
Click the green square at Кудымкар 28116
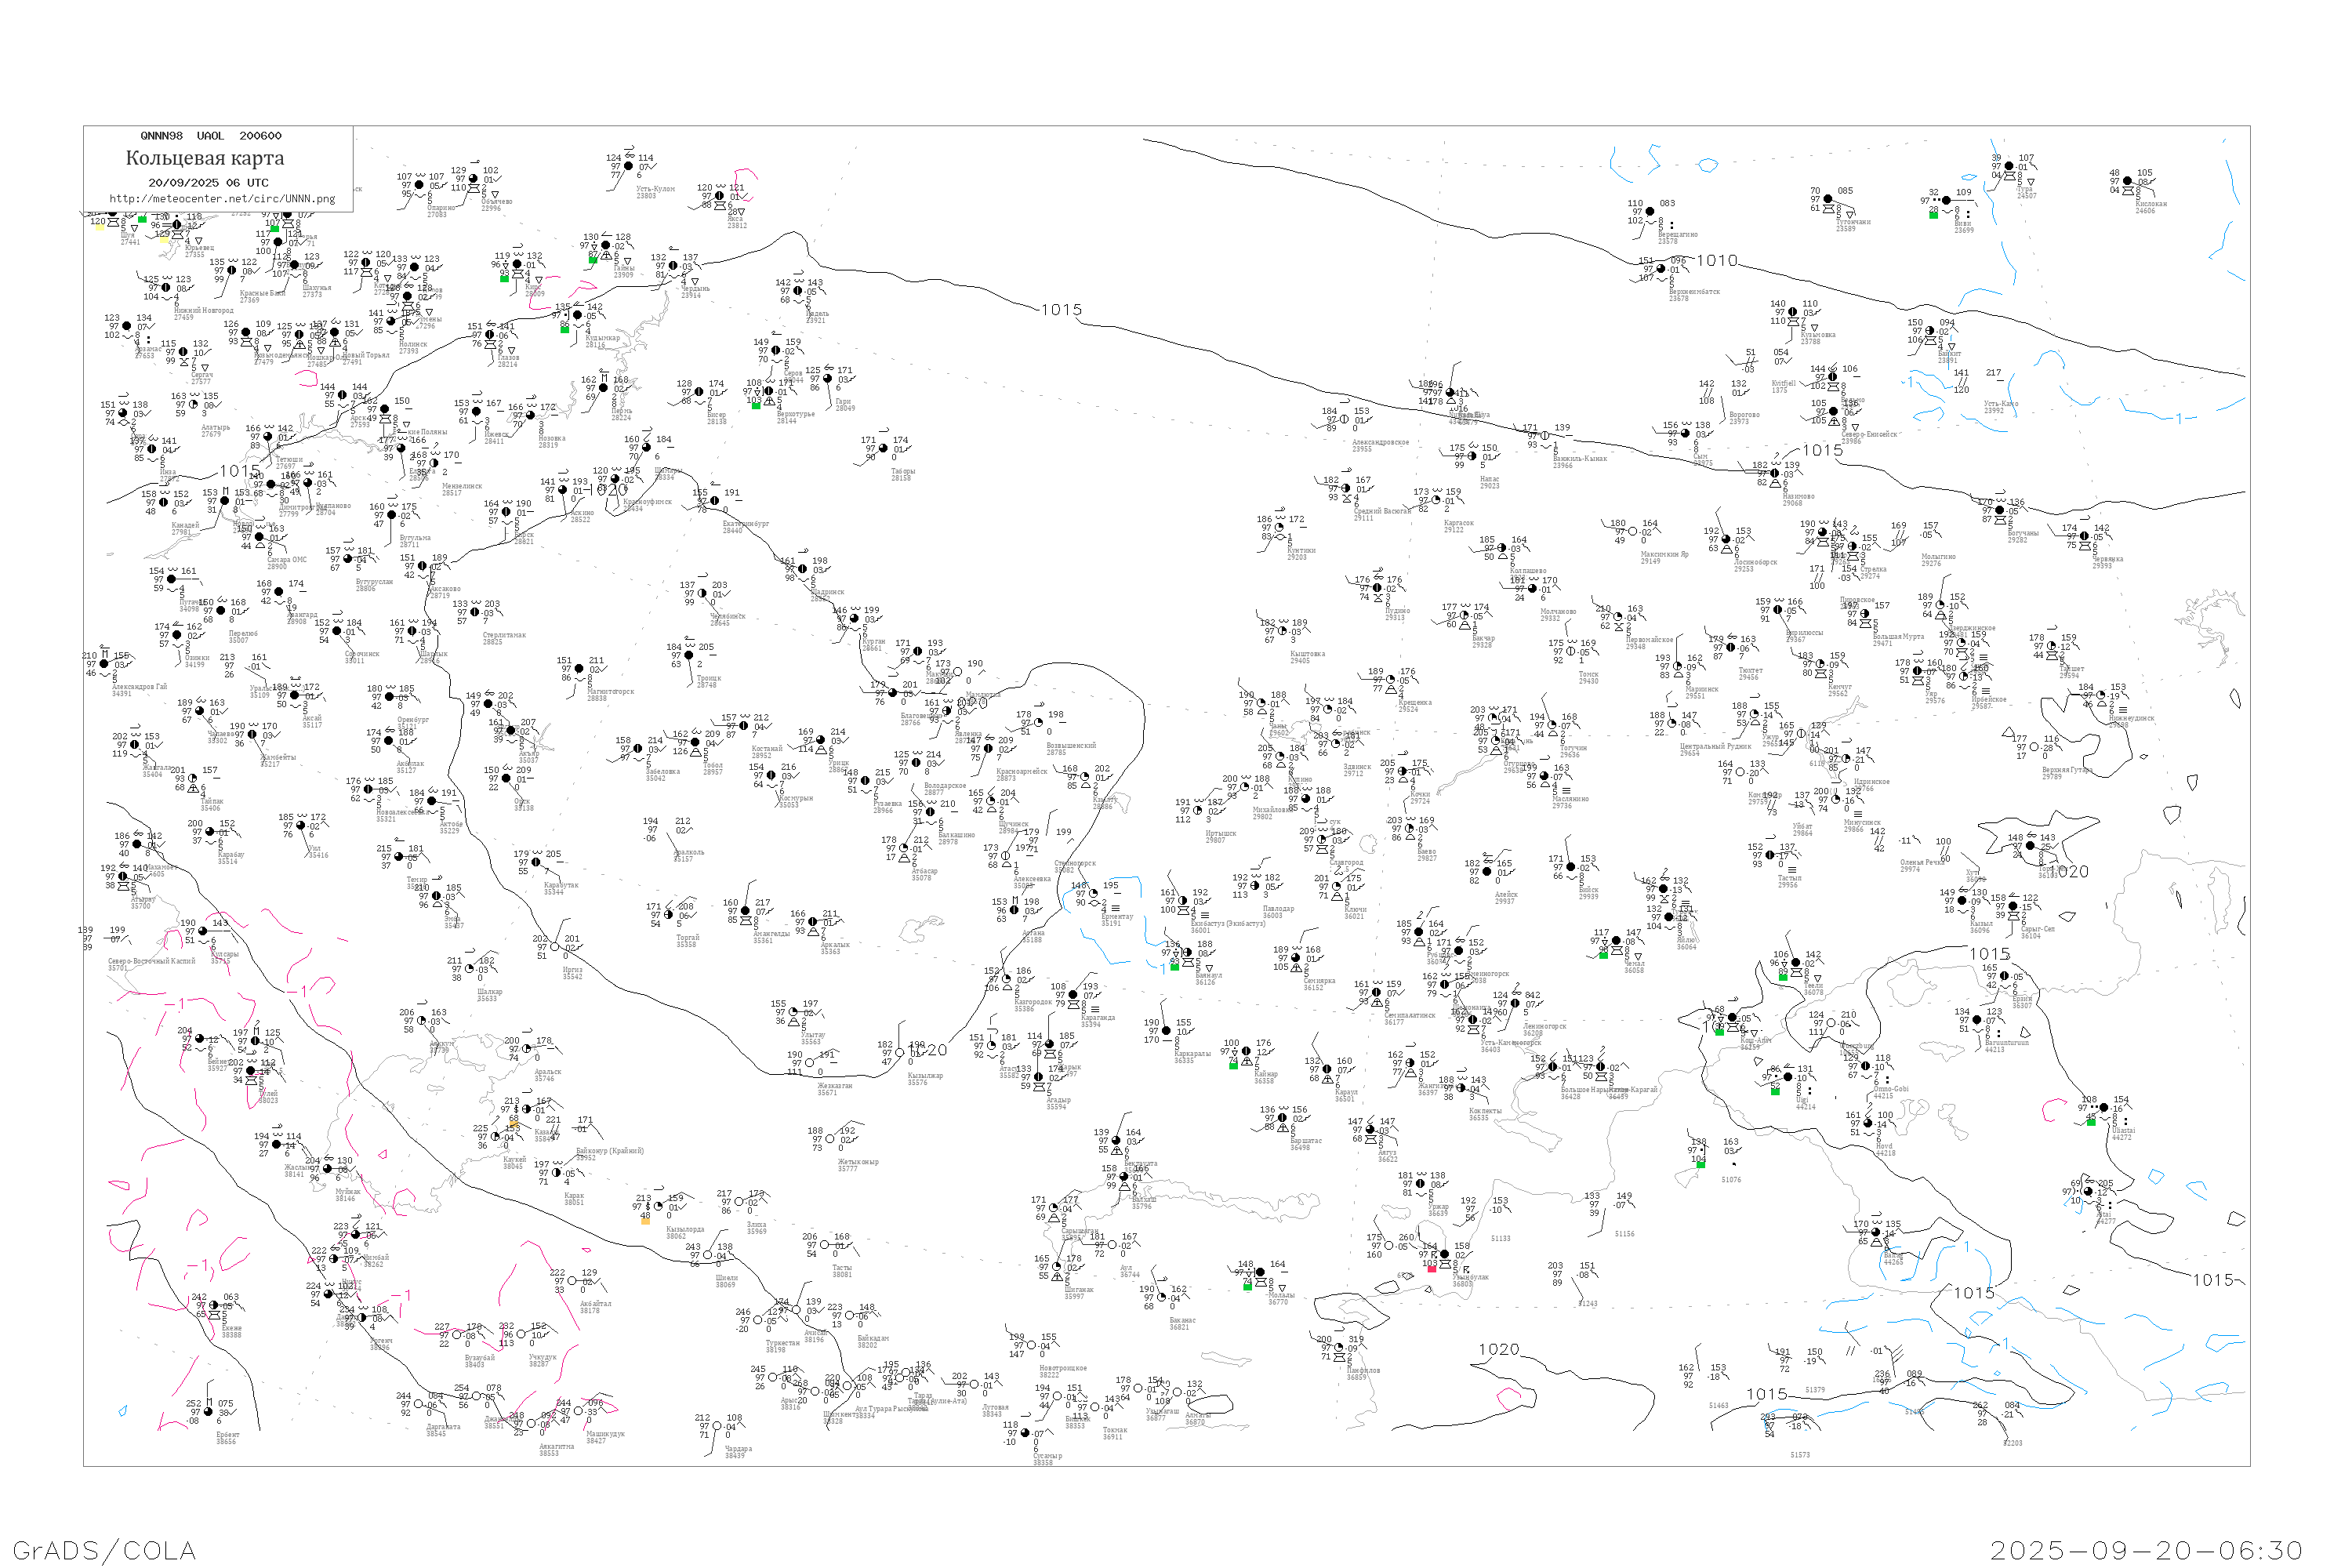[x=564, y=329]
